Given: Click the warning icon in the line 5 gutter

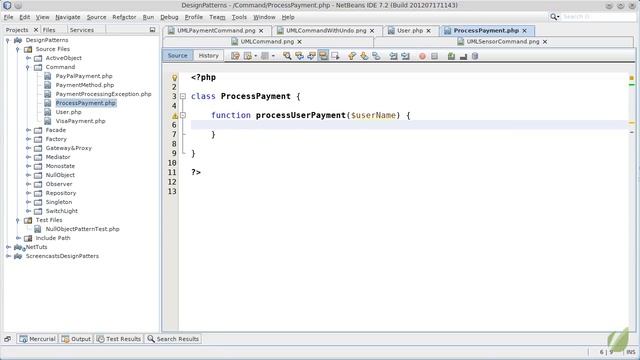Looking at the screenshot, I should 174,116.
